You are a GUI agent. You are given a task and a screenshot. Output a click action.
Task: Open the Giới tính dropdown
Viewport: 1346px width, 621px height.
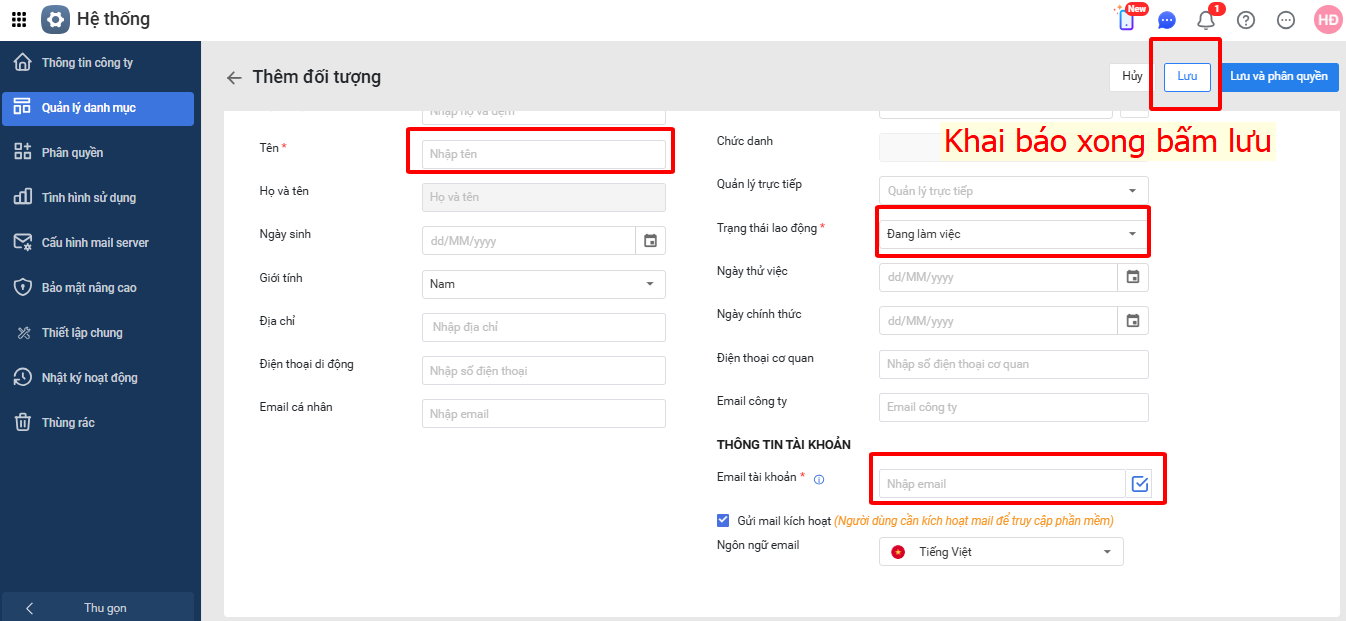coord(543,284)
